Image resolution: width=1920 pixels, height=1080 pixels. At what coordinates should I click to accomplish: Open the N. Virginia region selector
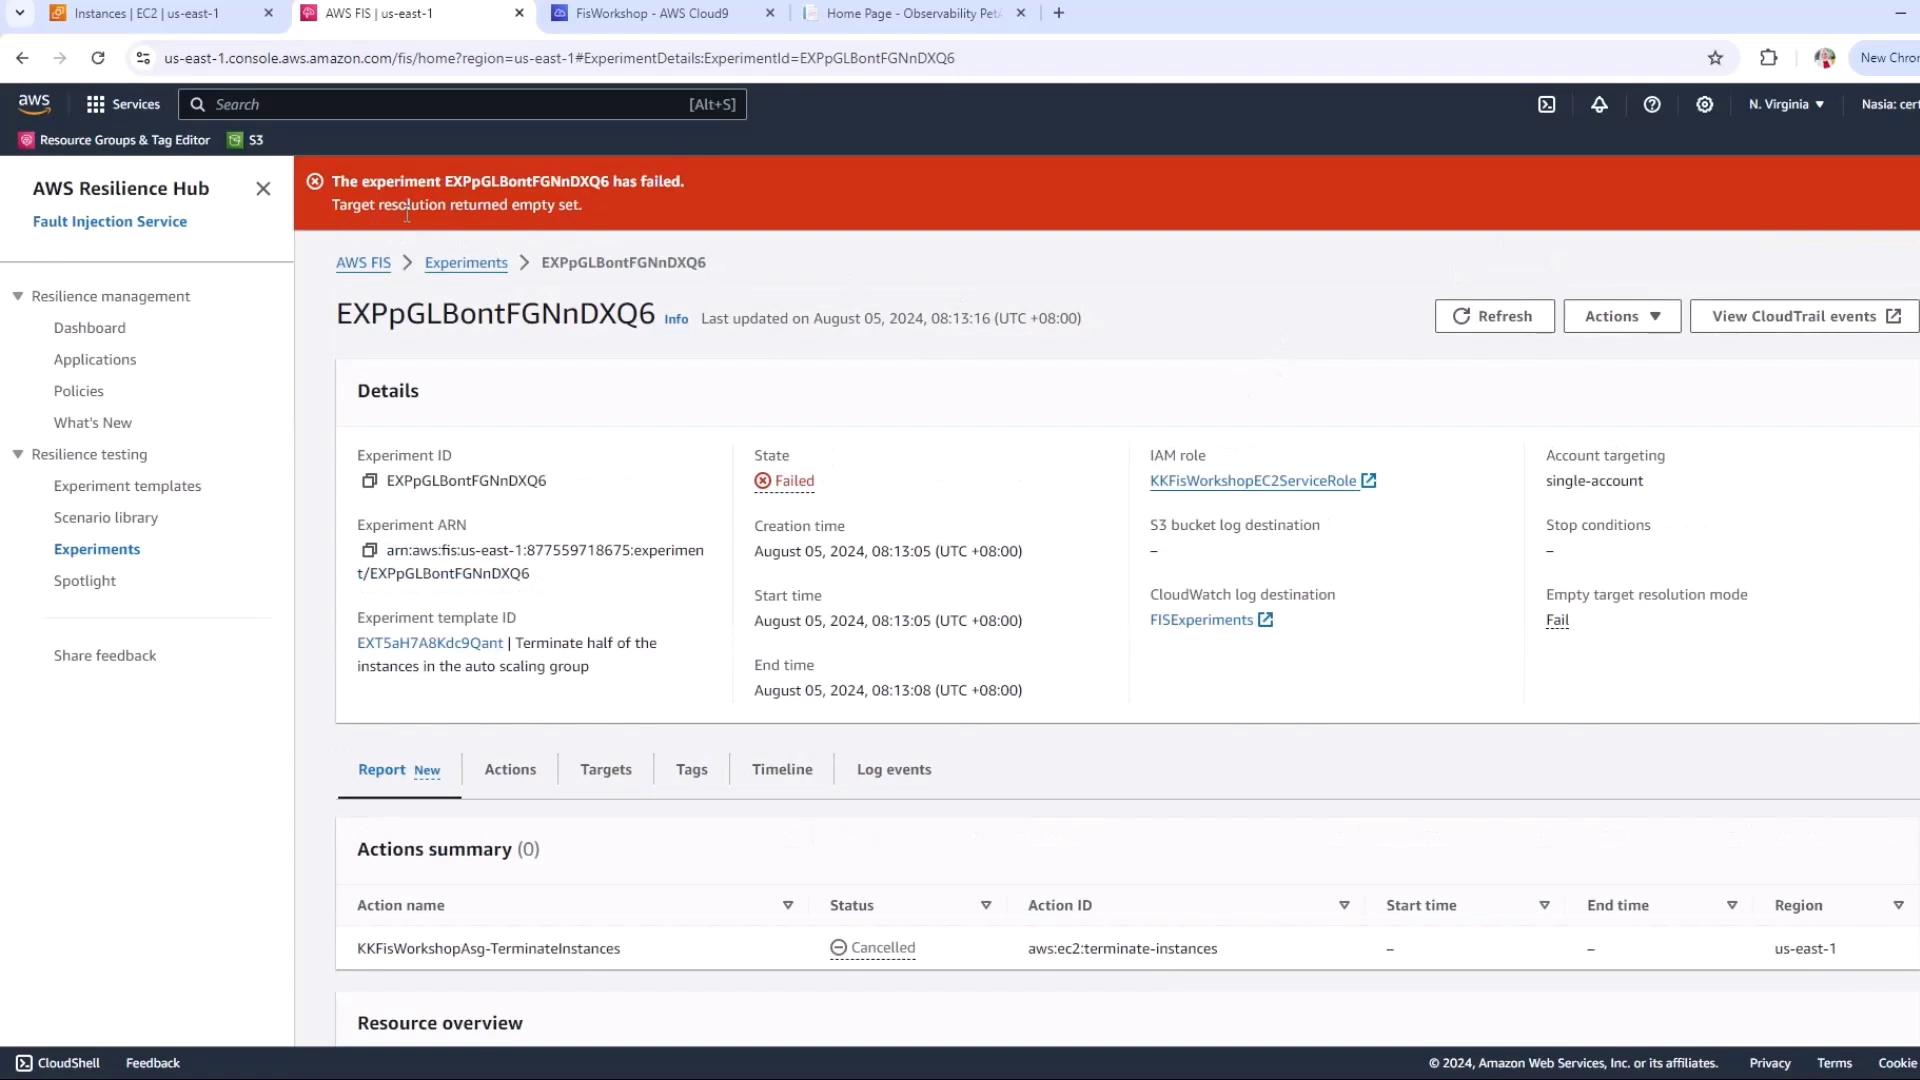[x=1786, y=104]
